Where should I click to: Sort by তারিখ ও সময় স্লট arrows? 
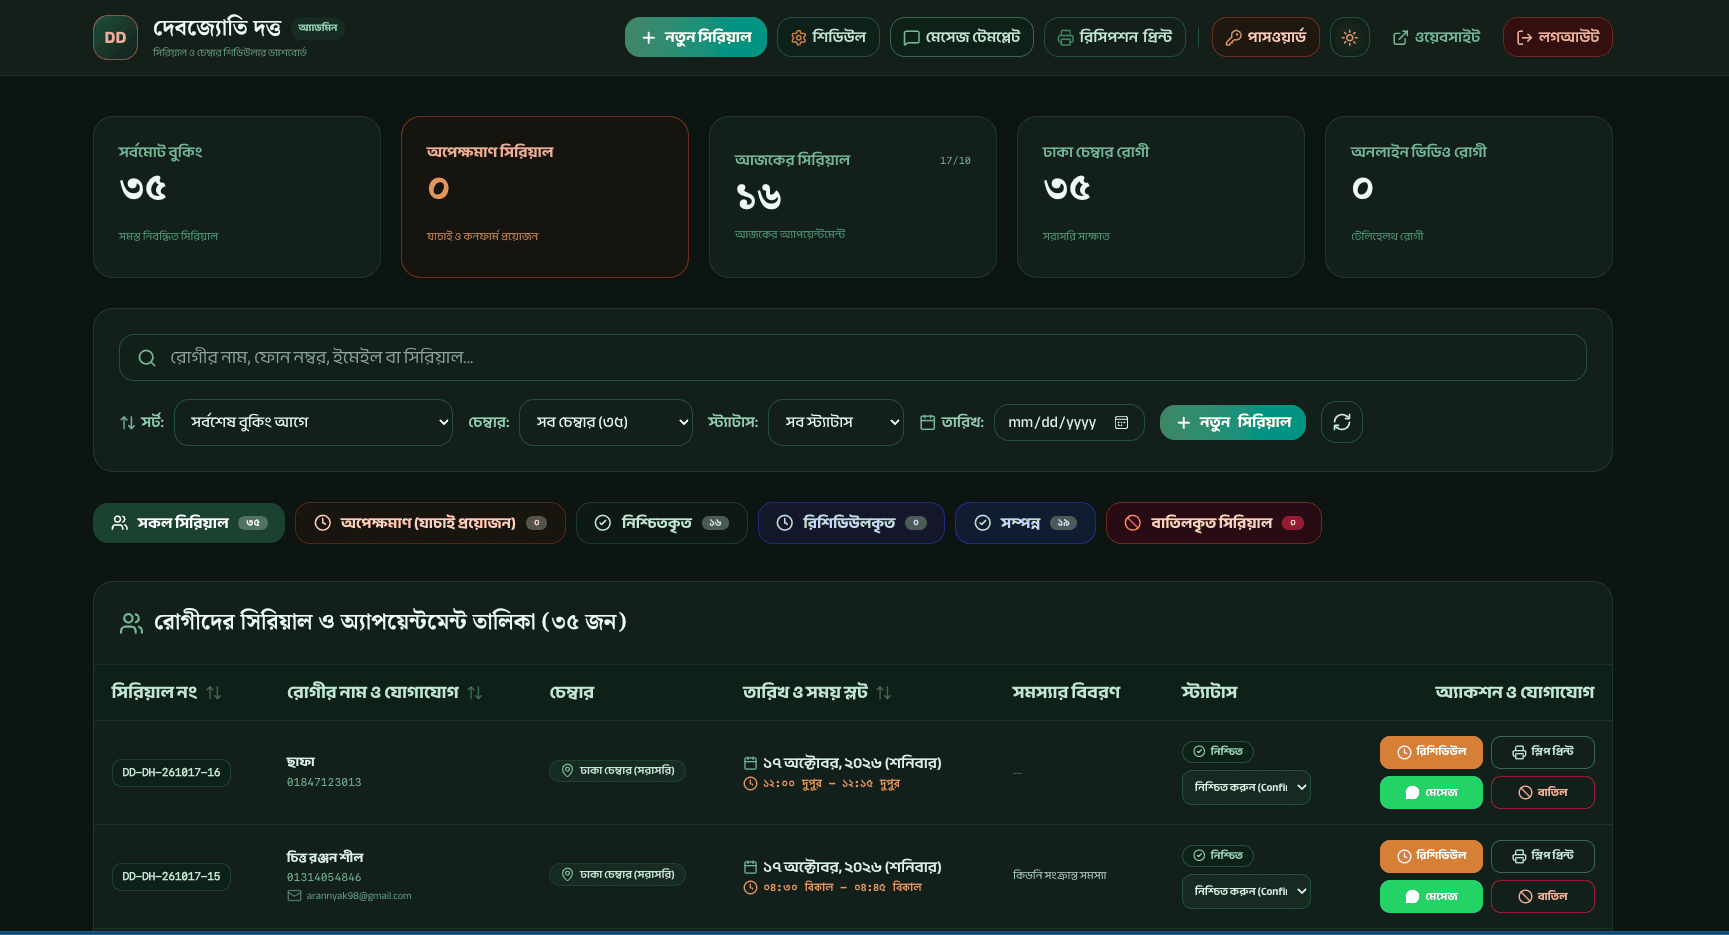883,692
